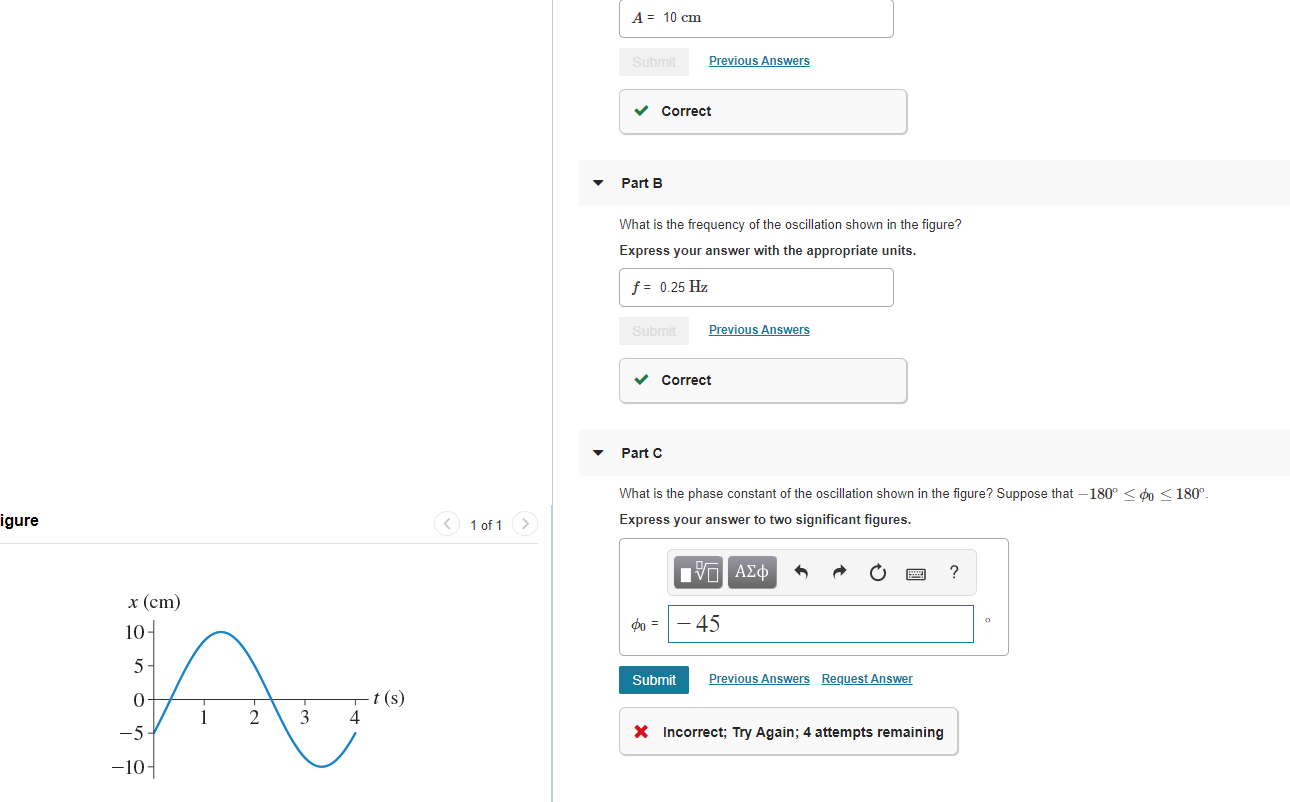This screenshot has width=1290, height=802.
Task: Open keyboard shortcuts icon in equation toolbar
Action: (x=915, y=572)
